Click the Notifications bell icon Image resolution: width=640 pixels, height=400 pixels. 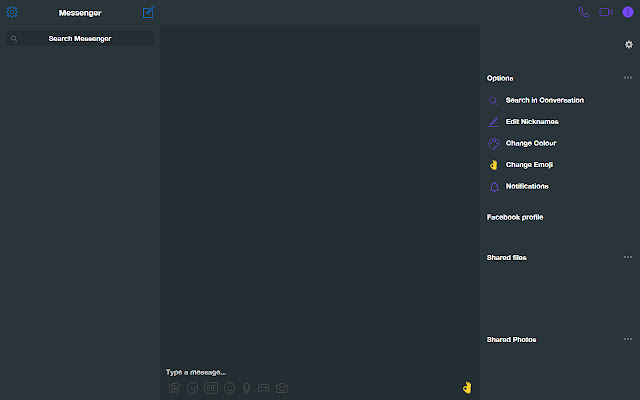coord(494,187)
